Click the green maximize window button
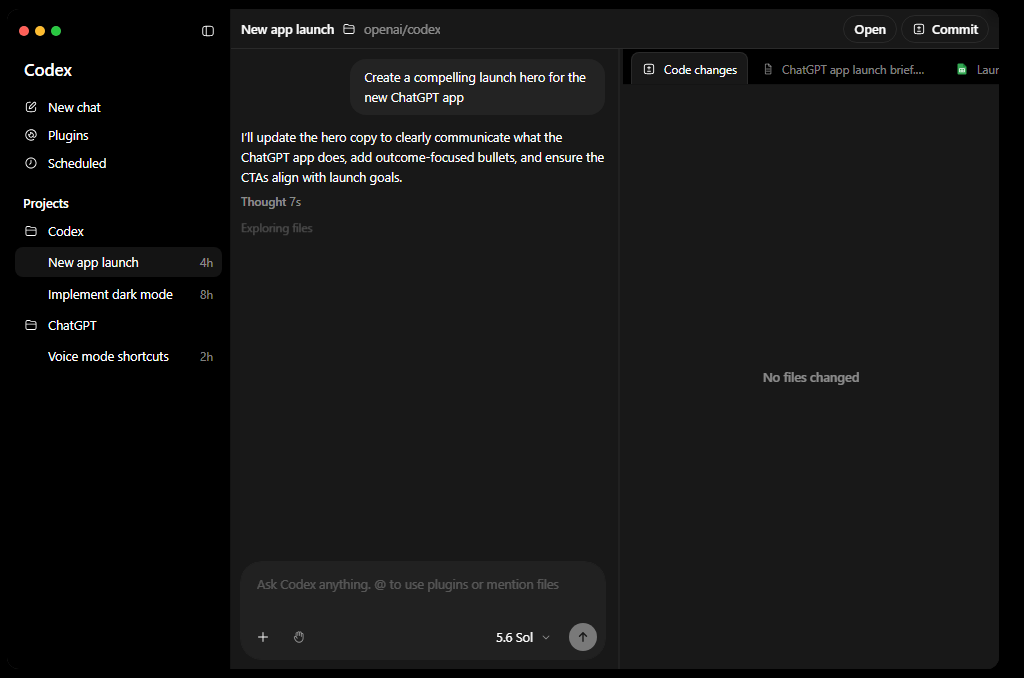Image resolution: width=1024 pixels, height=678 pixels. (x=56, y=31)
